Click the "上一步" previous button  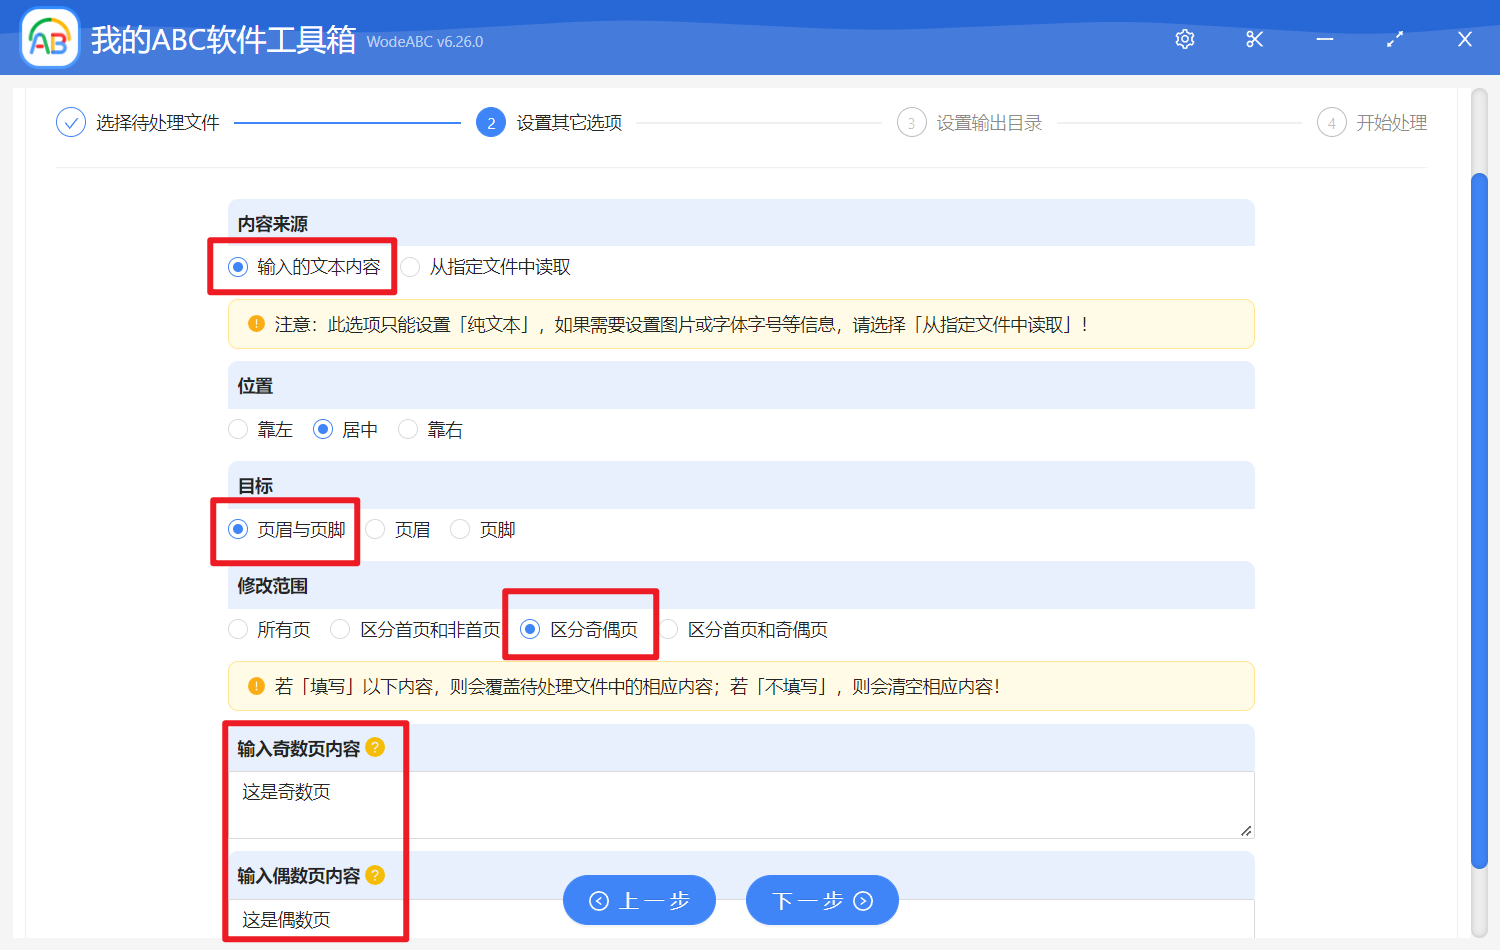coord(639,900)
